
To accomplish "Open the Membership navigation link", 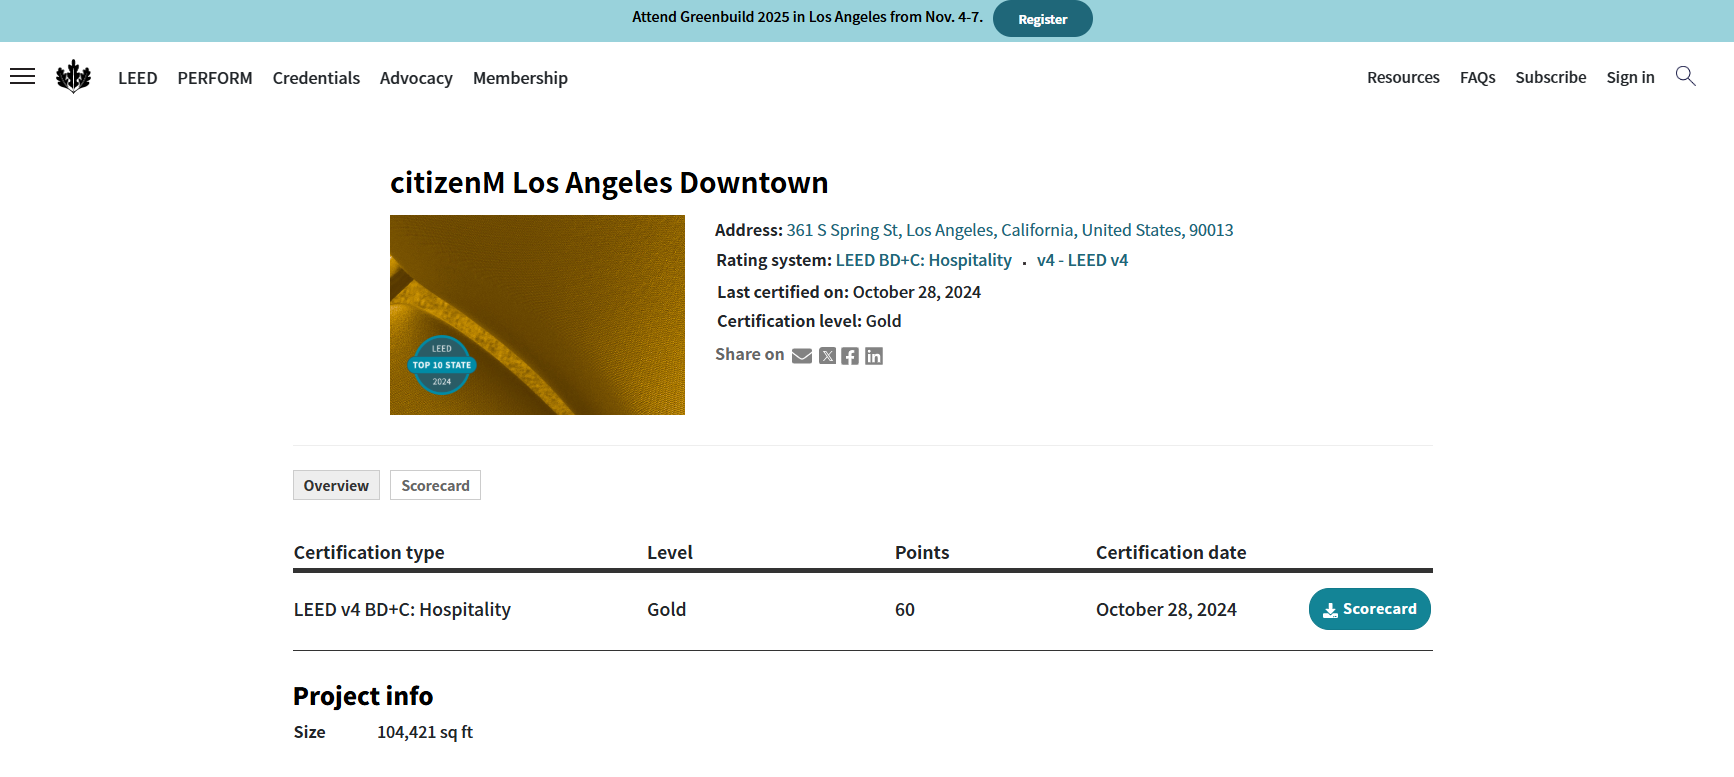I will tap(520, 78).
